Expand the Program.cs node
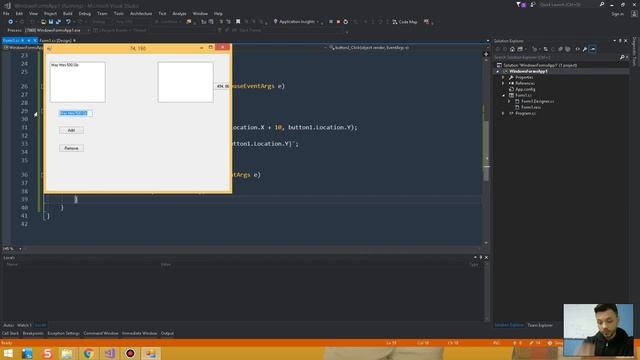 point(503,113)
